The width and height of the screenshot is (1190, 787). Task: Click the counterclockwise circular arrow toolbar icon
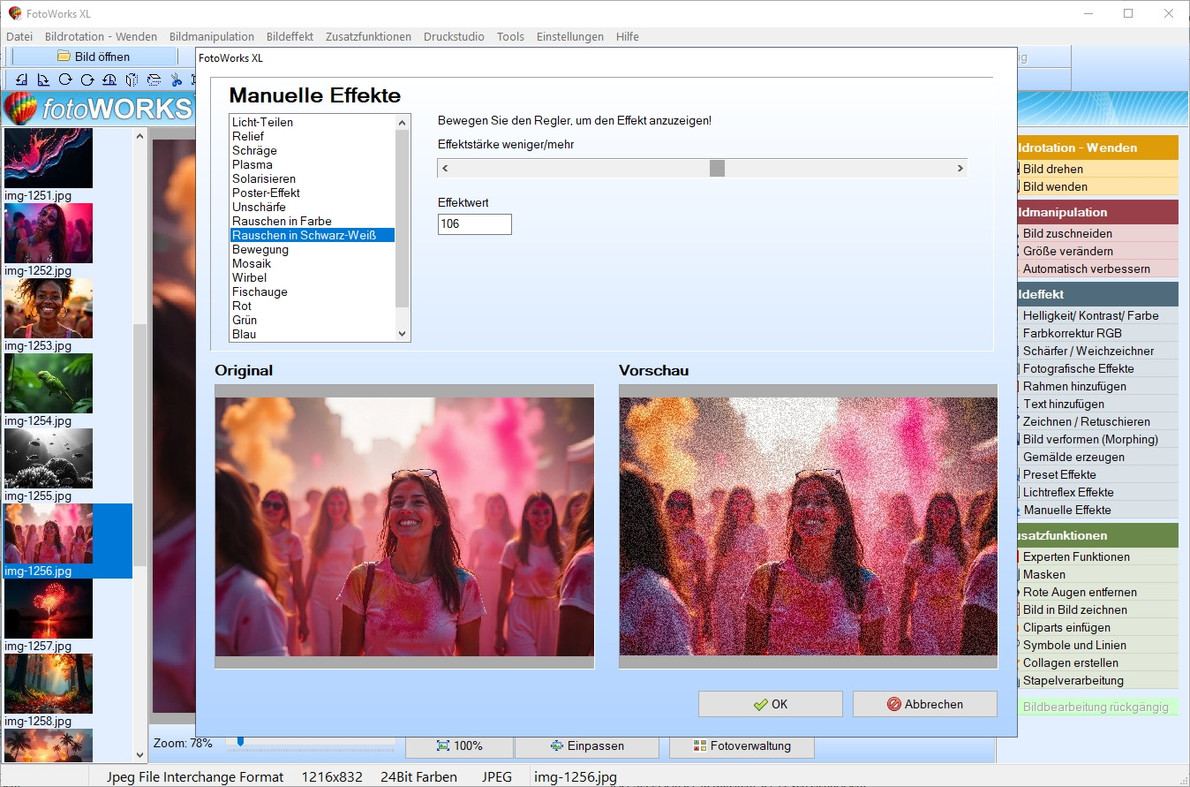[x=87, y=80]
